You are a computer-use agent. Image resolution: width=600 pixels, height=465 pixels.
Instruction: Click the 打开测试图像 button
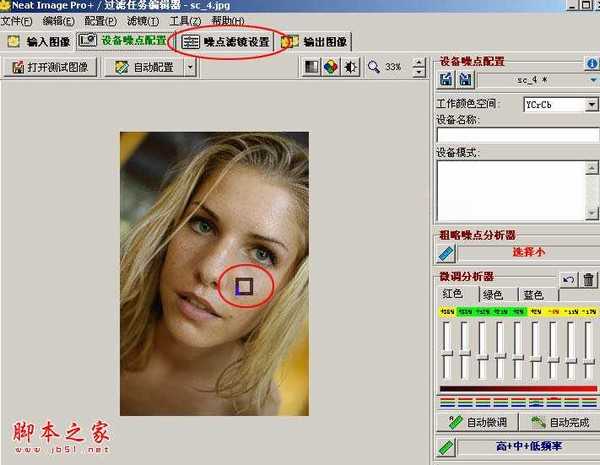coord(51,68)
